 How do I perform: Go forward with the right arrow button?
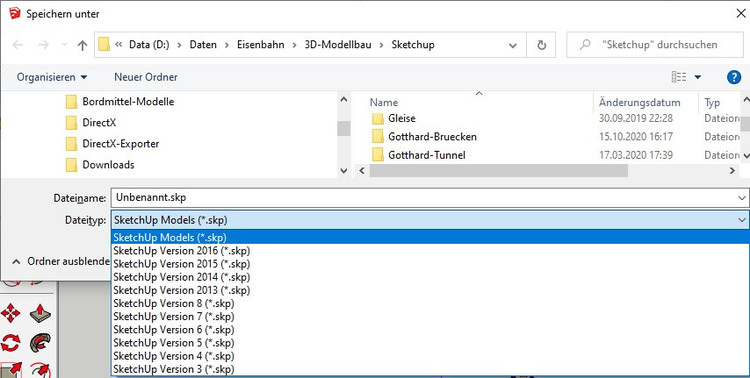(44, 45)
